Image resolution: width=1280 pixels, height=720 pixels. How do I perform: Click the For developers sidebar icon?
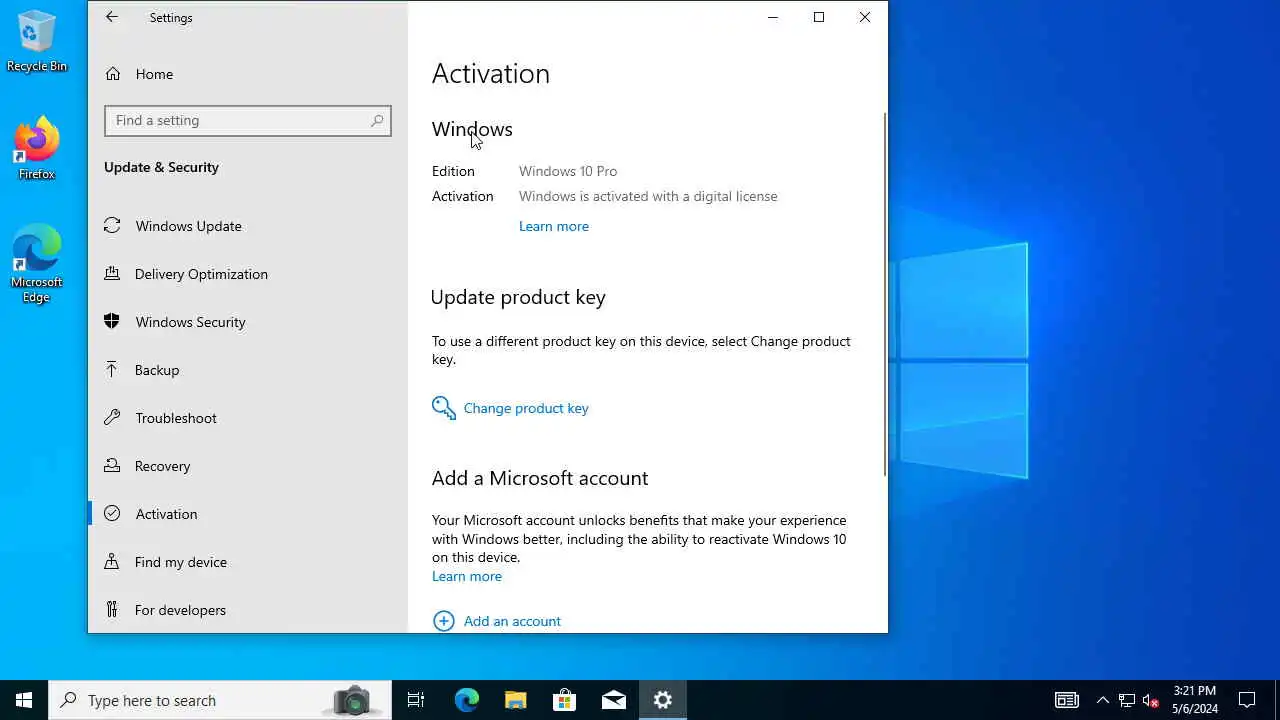pyautogui.click(x=113, y=609)
